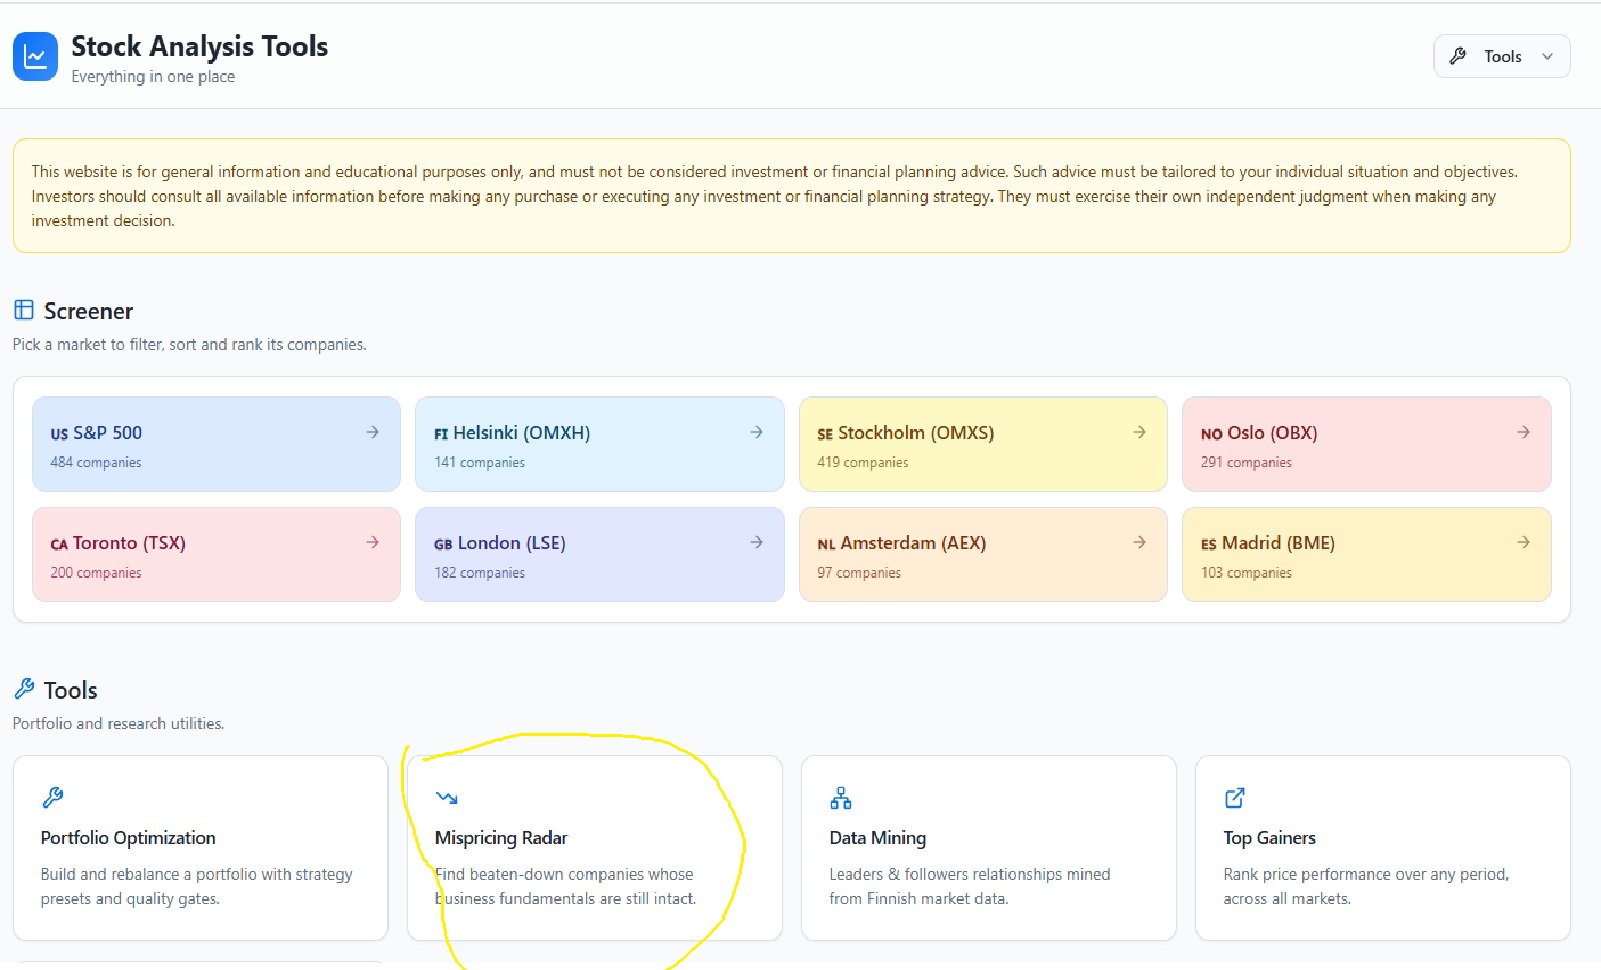Open the Helsinki (OMXH) screener card
Image resolution: width=1601 pixels, height=970 pixels.
[599, 444]
